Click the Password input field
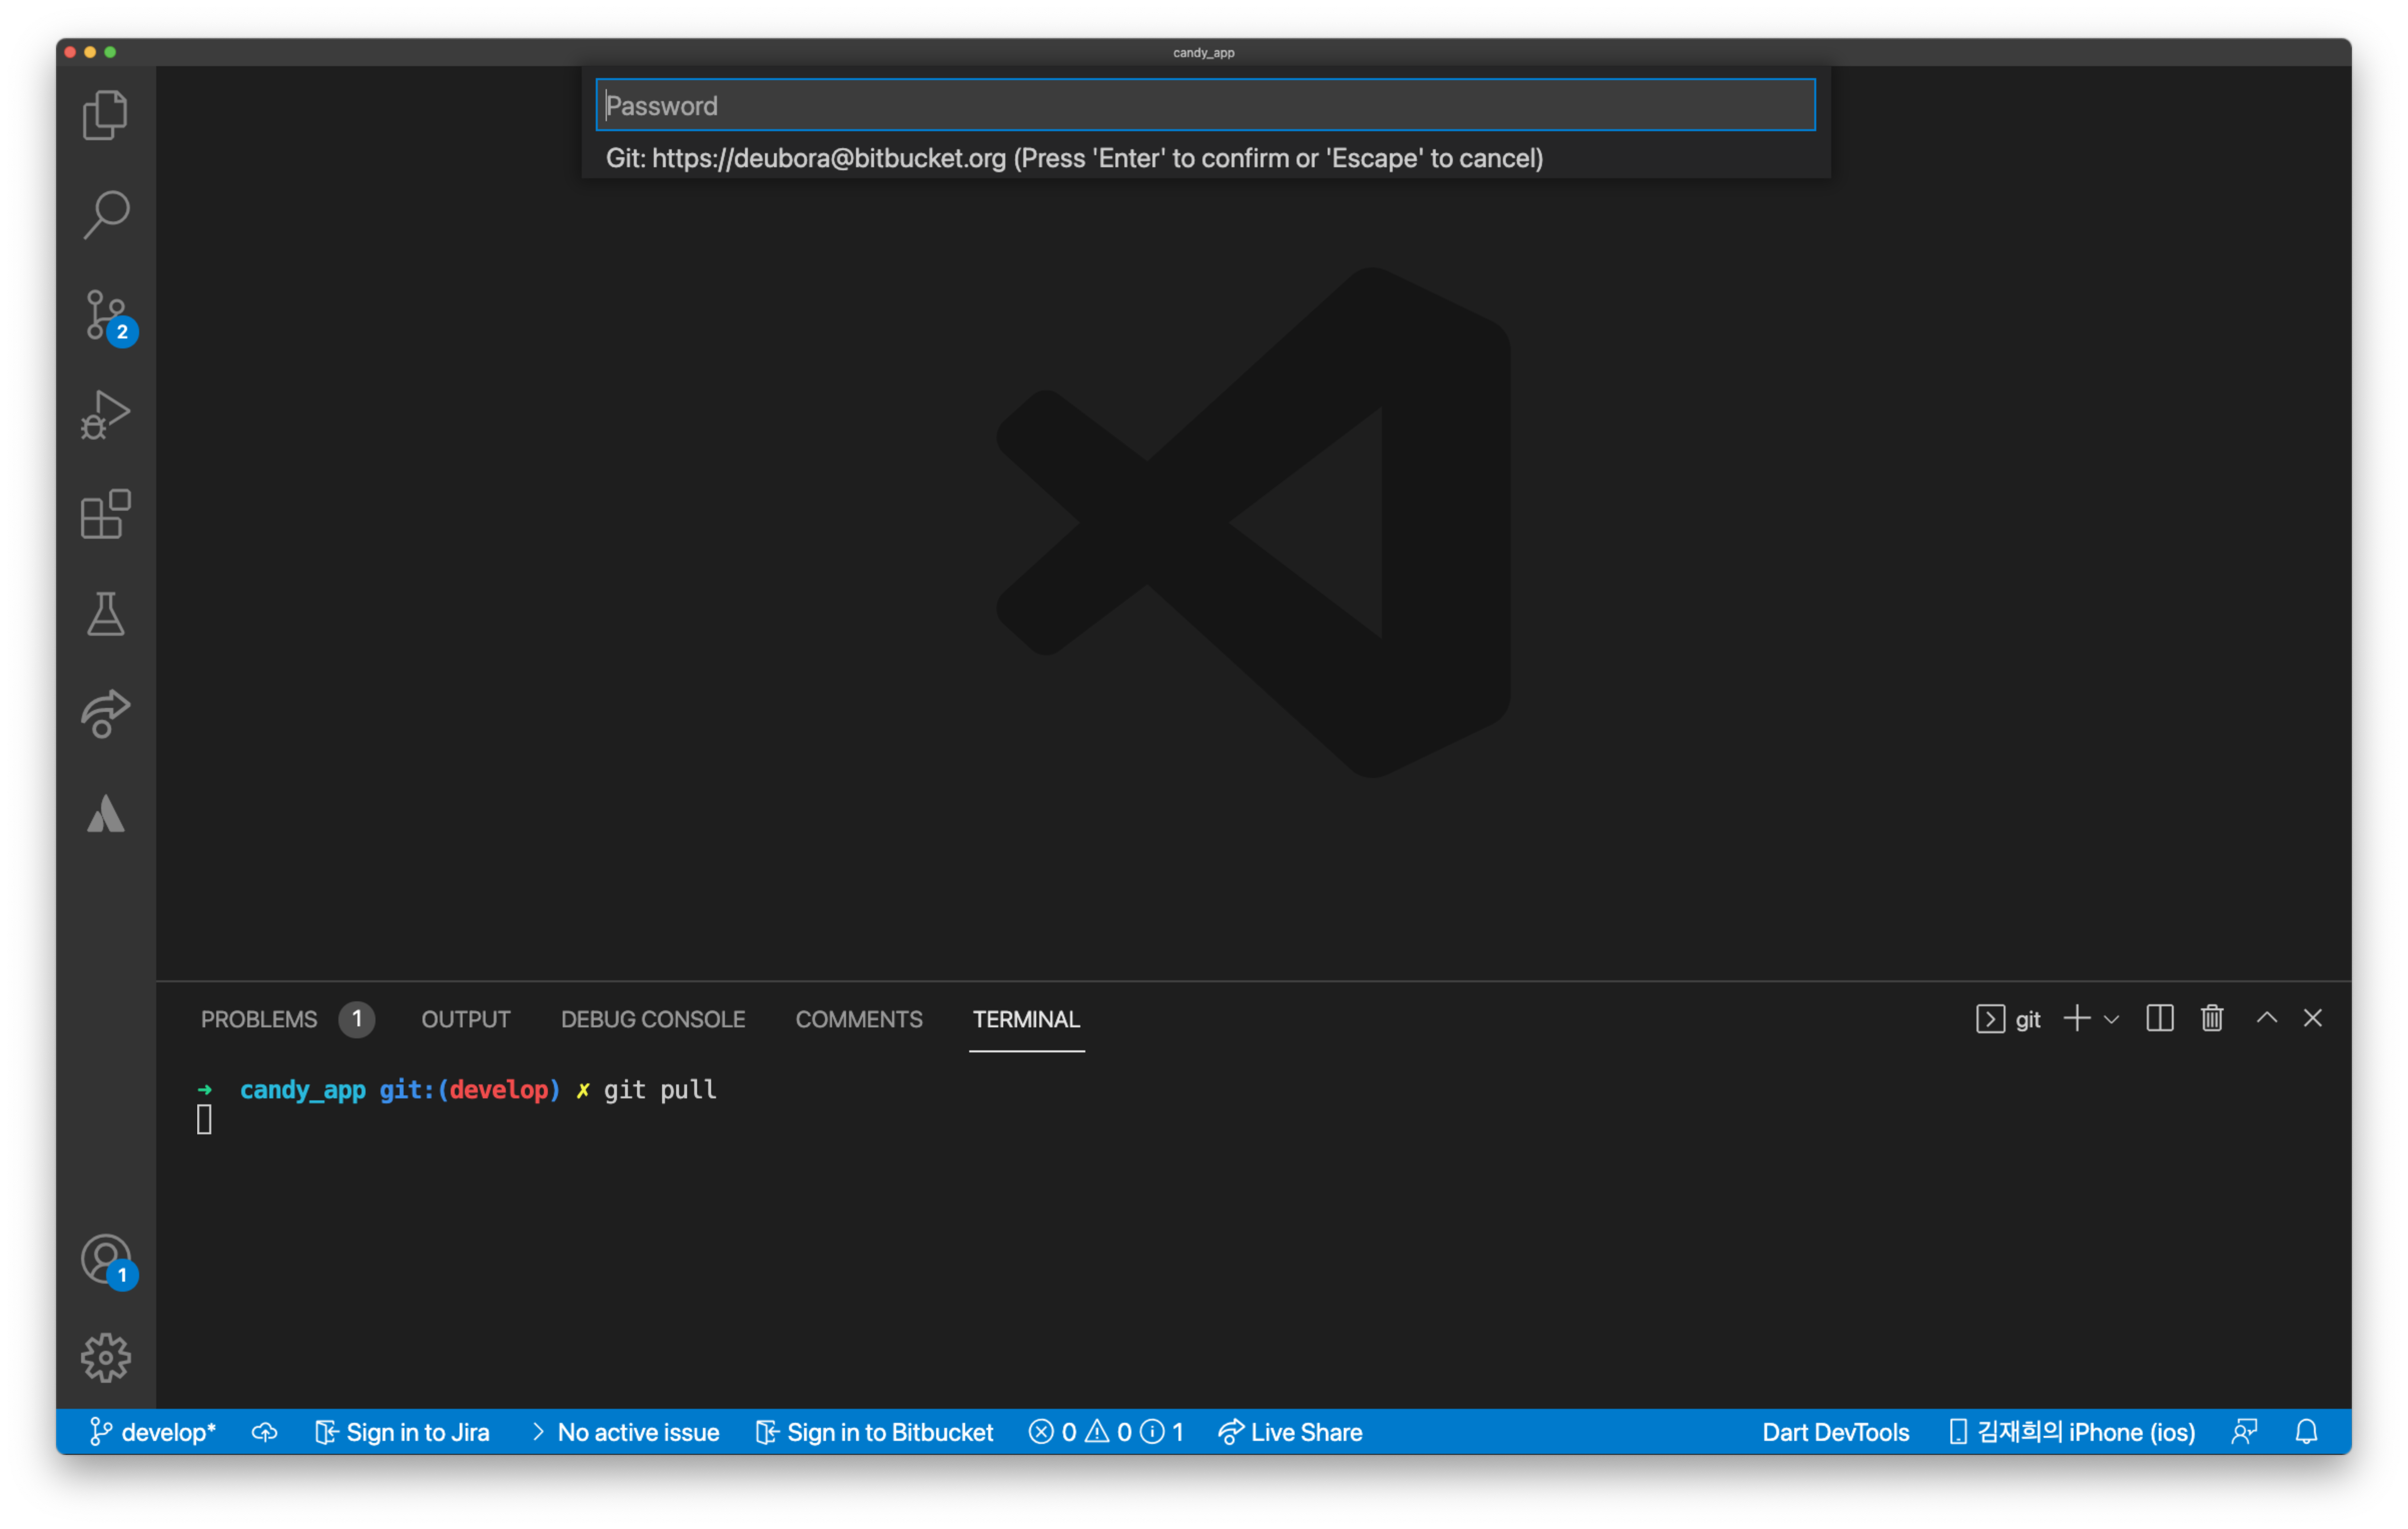This screenshot has width=2408, height=1529. (1204, 105)
